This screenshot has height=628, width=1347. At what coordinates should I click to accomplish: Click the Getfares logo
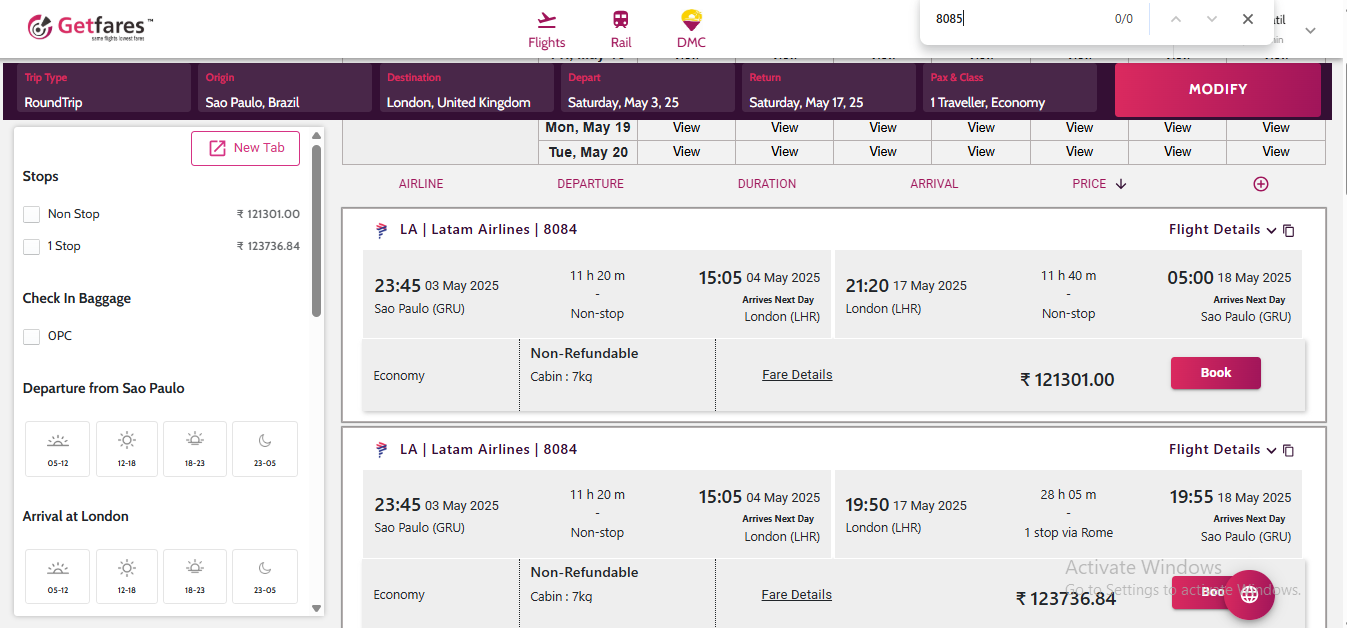click(x=90, y=27)
